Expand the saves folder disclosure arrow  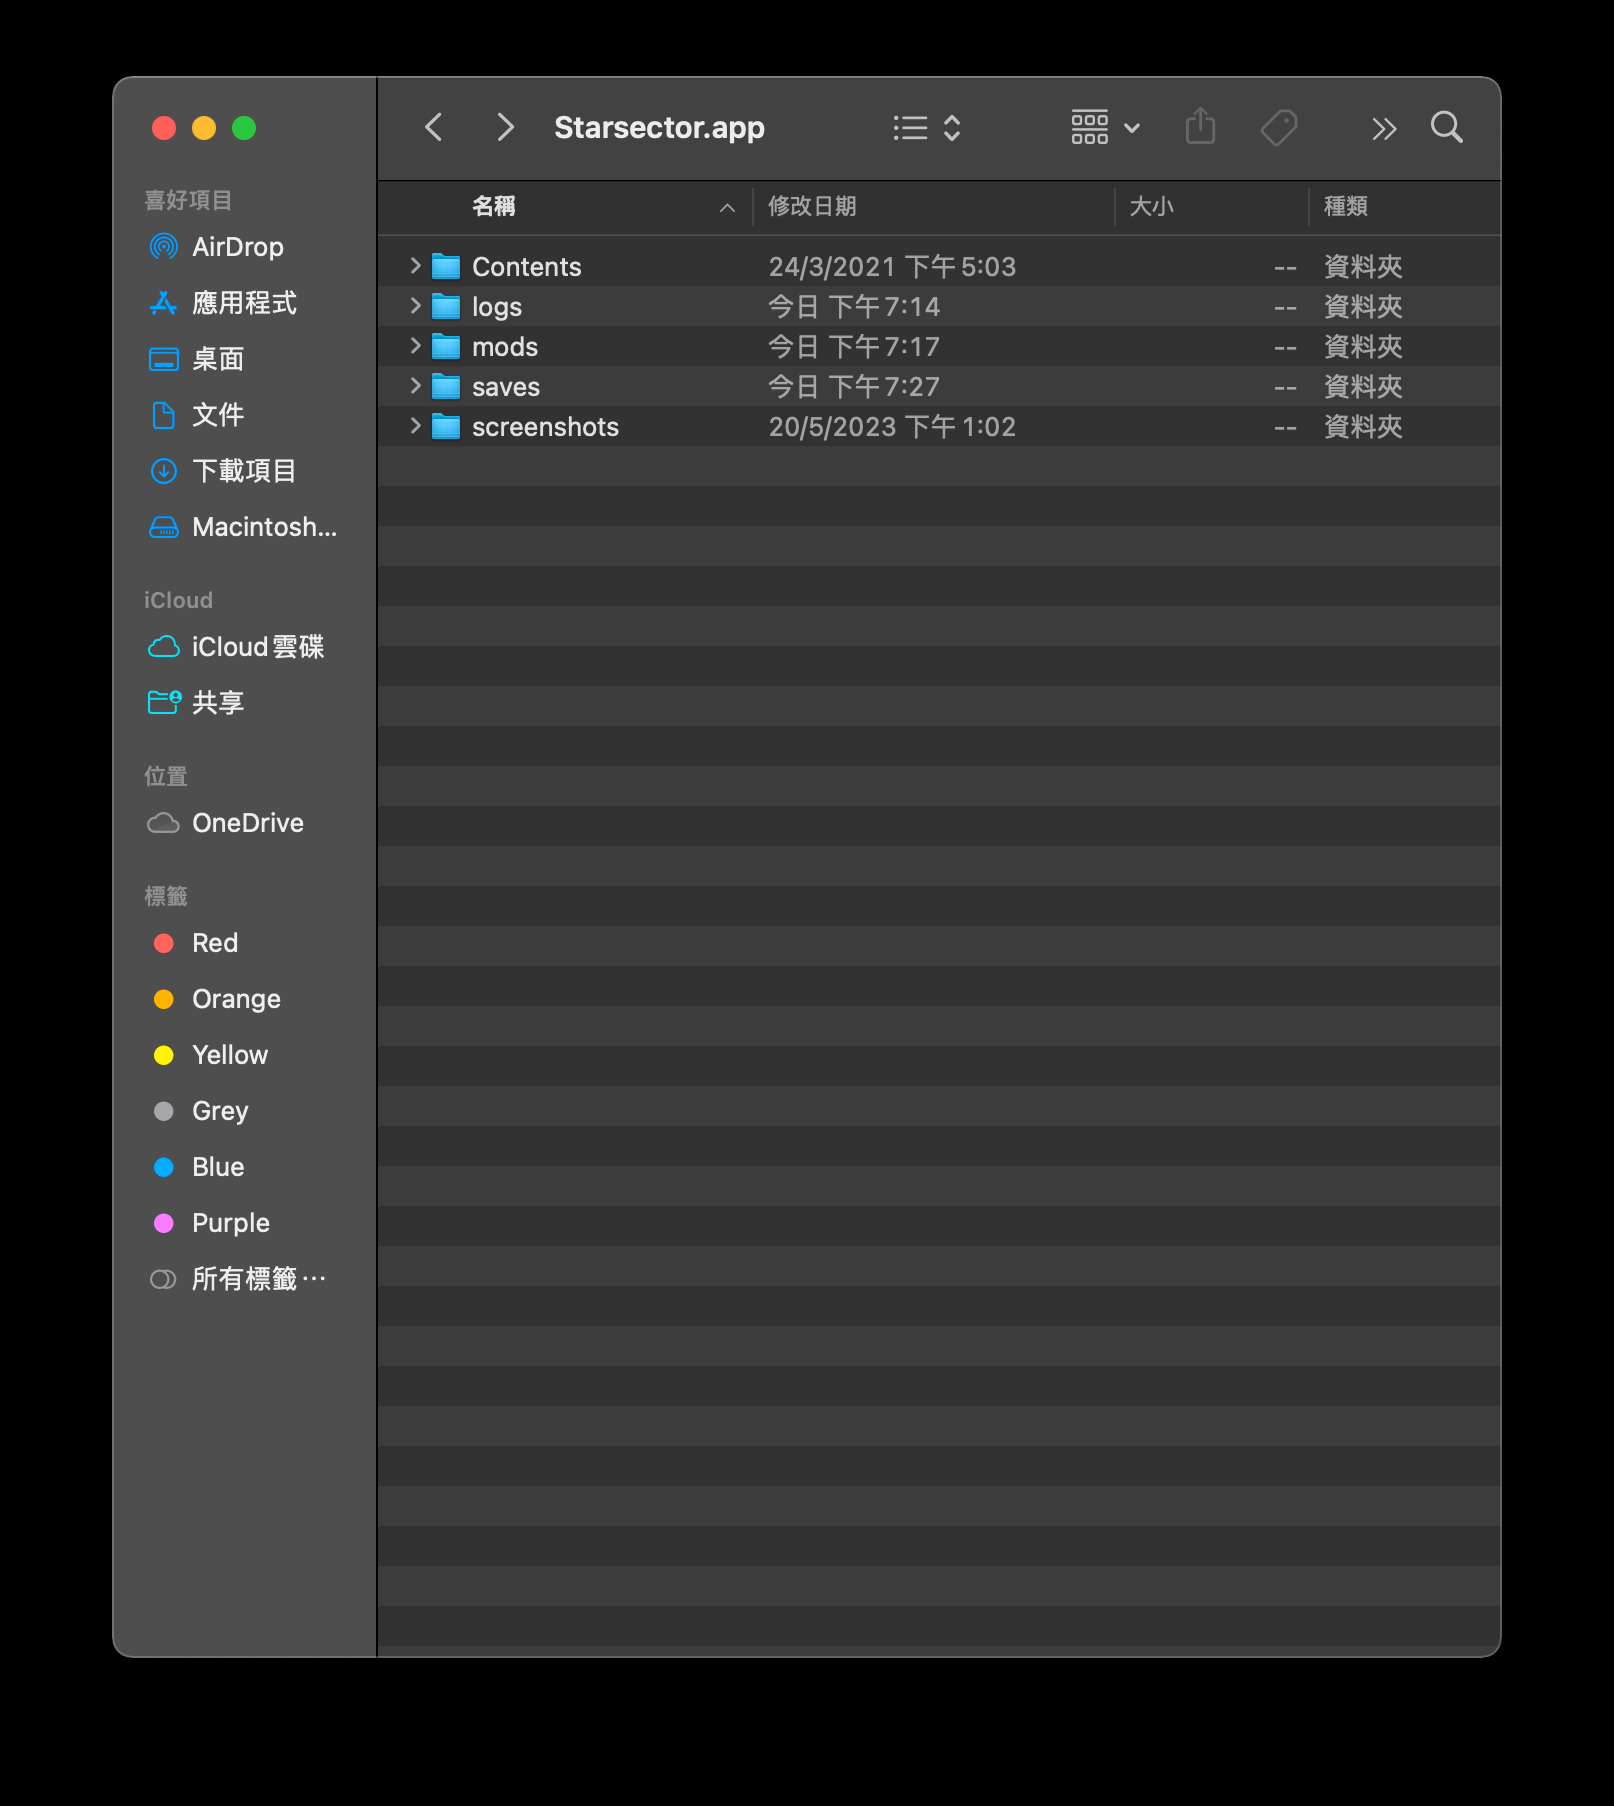coord(415,386)
